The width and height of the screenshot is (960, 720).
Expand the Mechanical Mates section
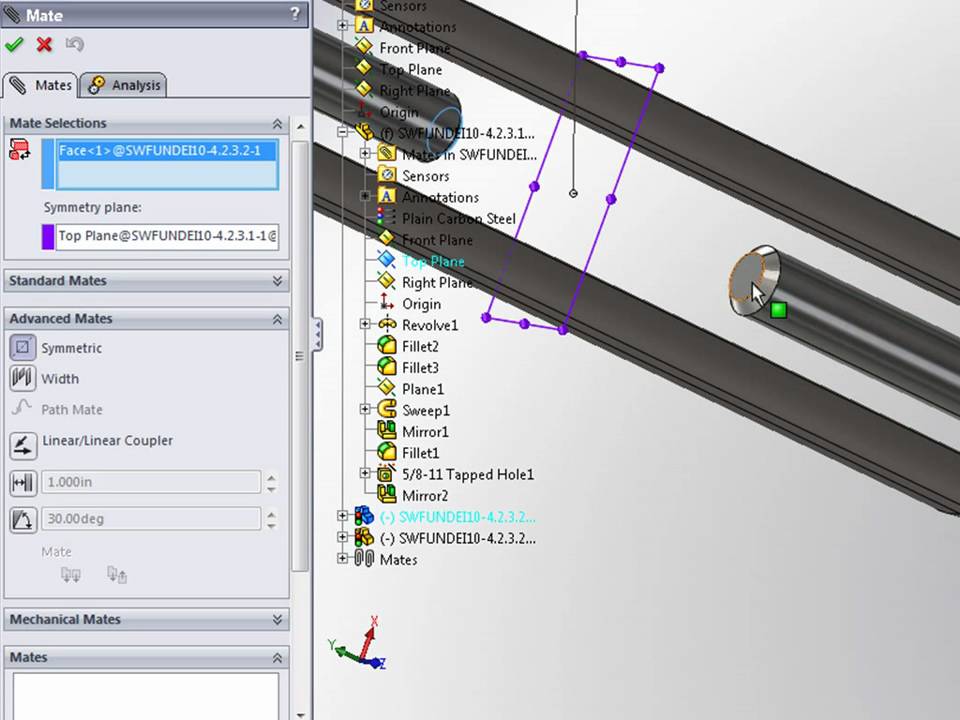click(x=277, y=620)
